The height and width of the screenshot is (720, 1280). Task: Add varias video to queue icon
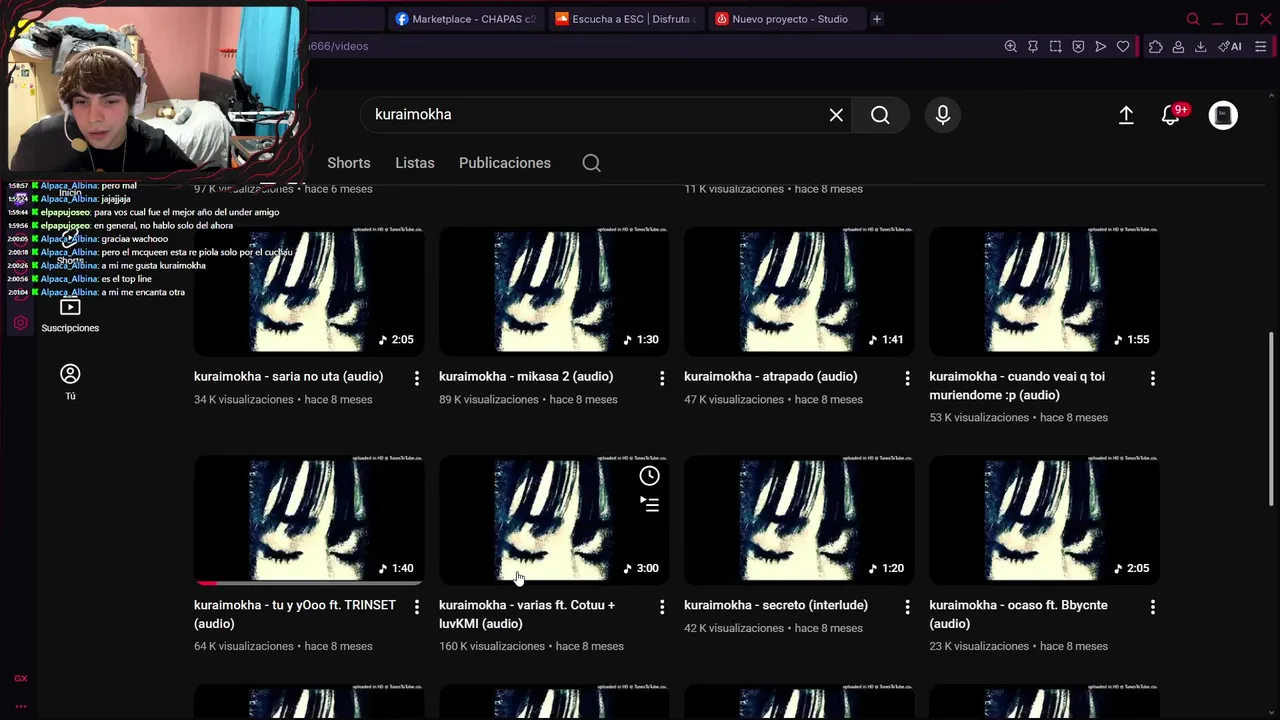tap(650, 505)
